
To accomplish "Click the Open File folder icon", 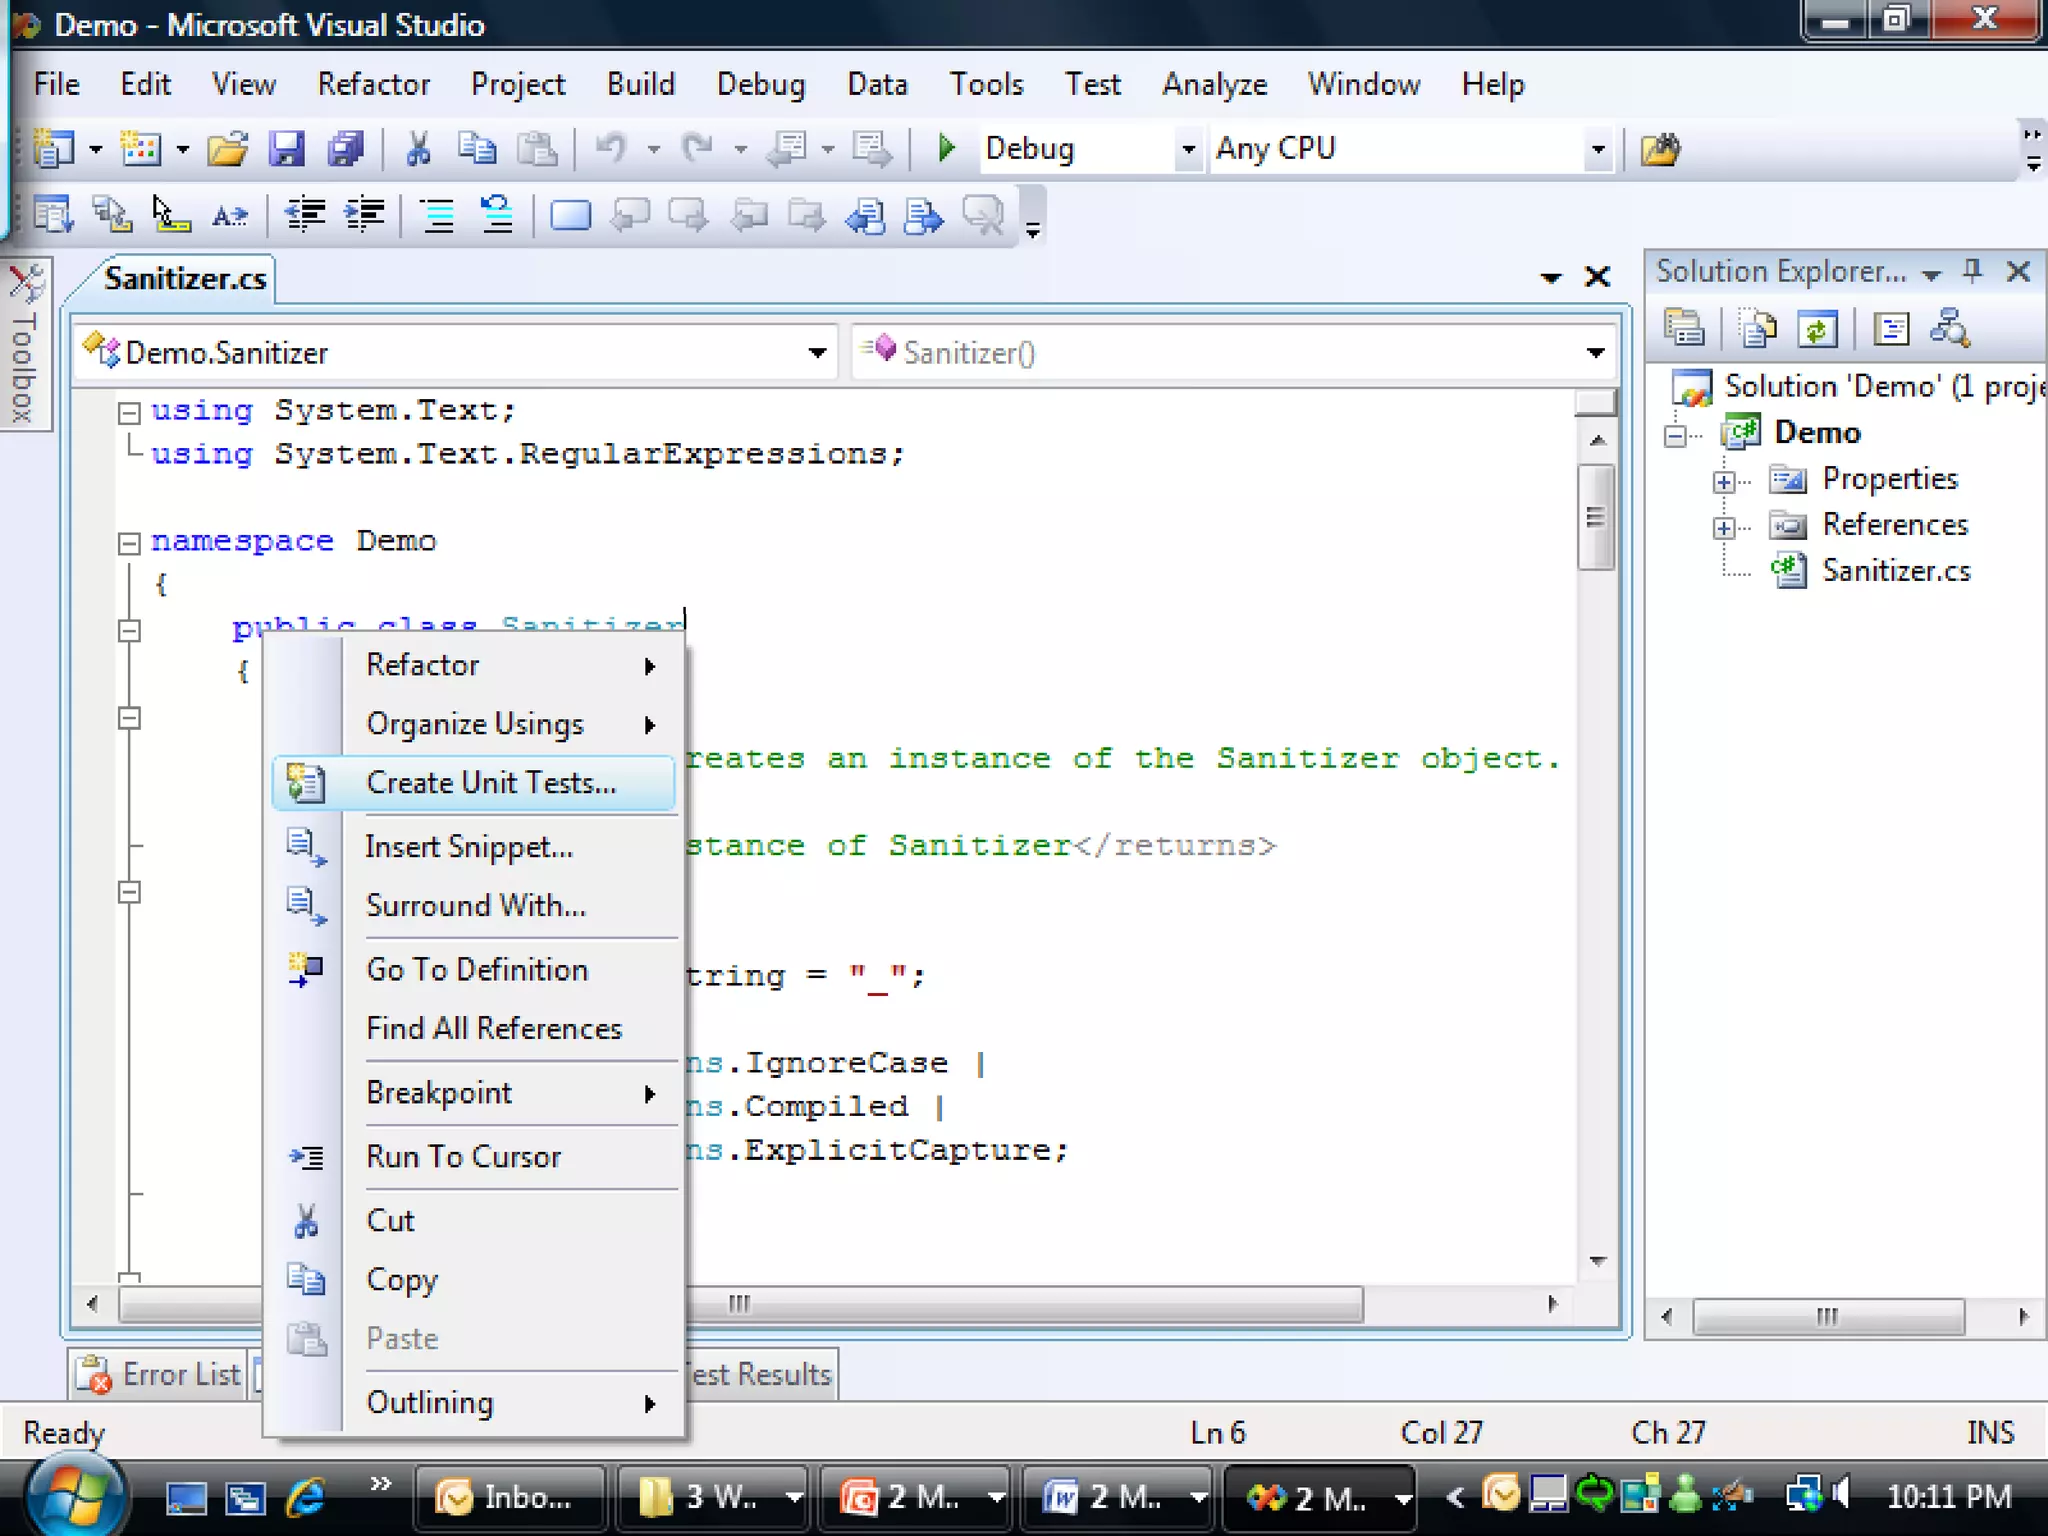I will (228, 149).
